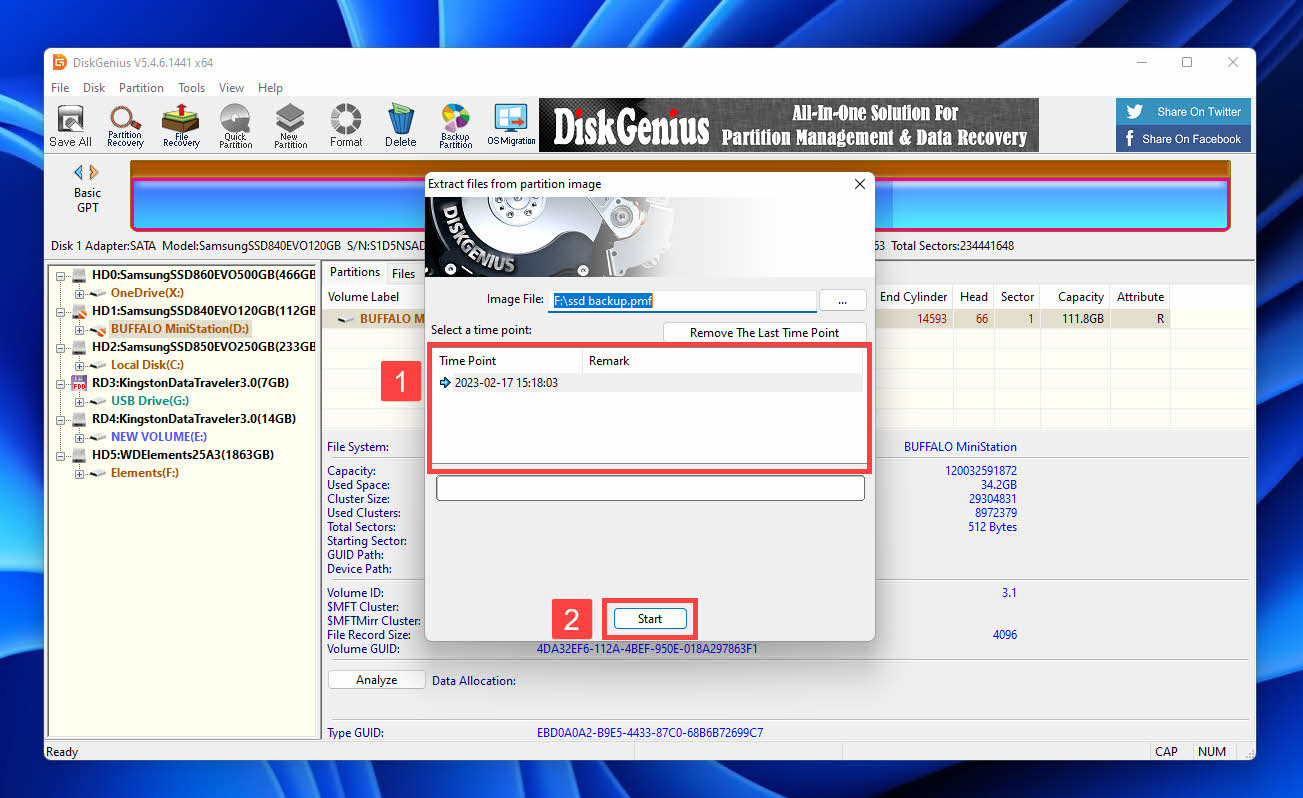Start the OS Migration tool
The image size is (1303, 798).
coord(511,126)
